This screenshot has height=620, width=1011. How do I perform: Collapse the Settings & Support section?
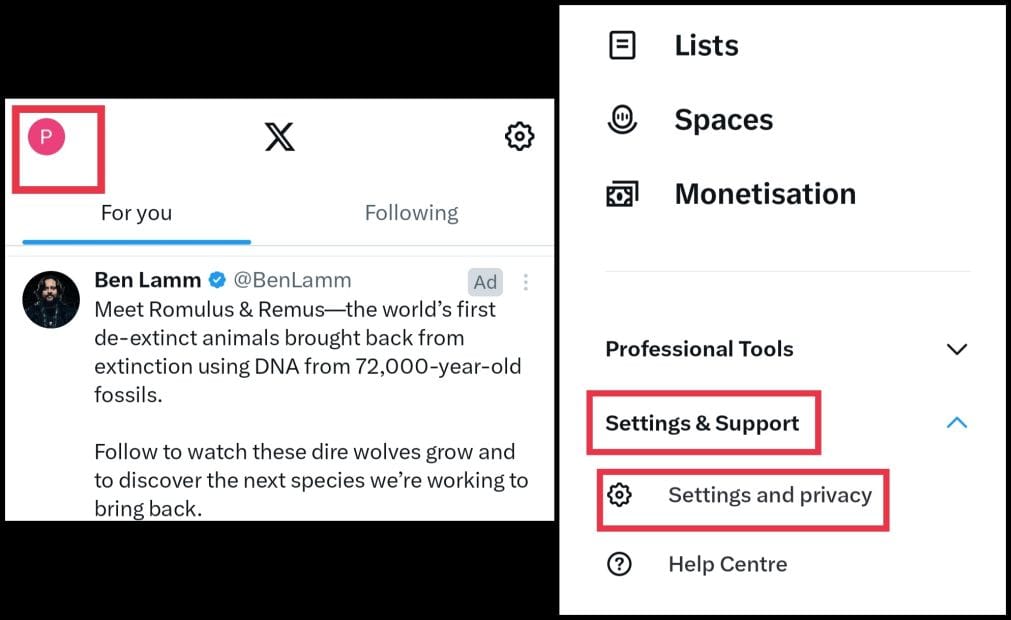[956, 423]
